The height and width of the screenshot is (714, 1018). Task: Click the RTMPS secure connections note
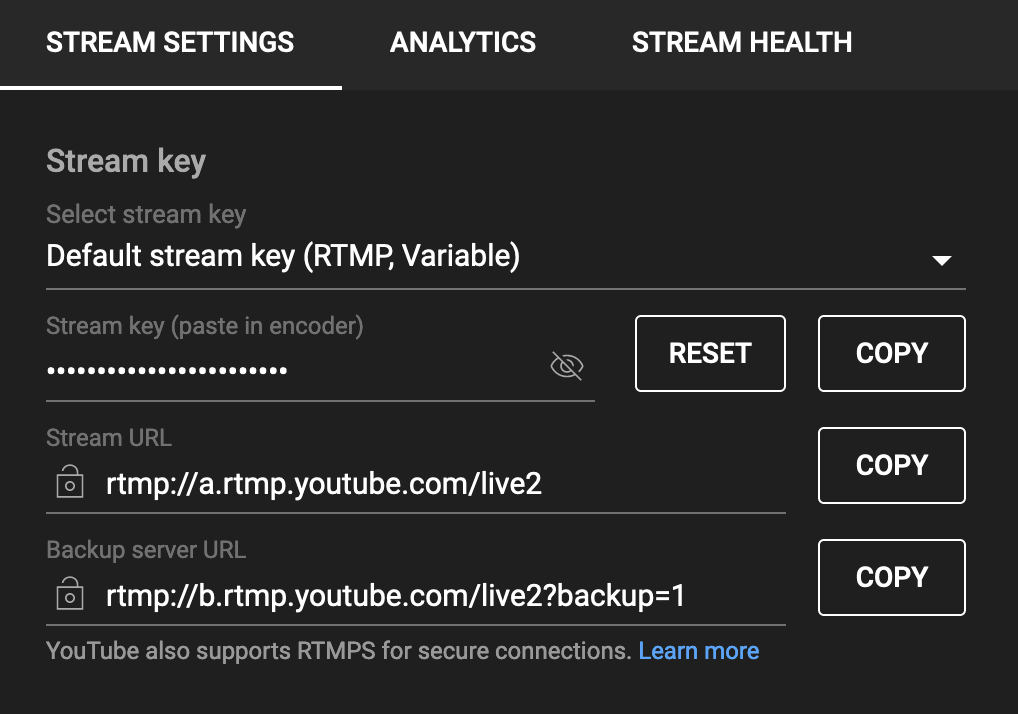click(x=339, y=651)
